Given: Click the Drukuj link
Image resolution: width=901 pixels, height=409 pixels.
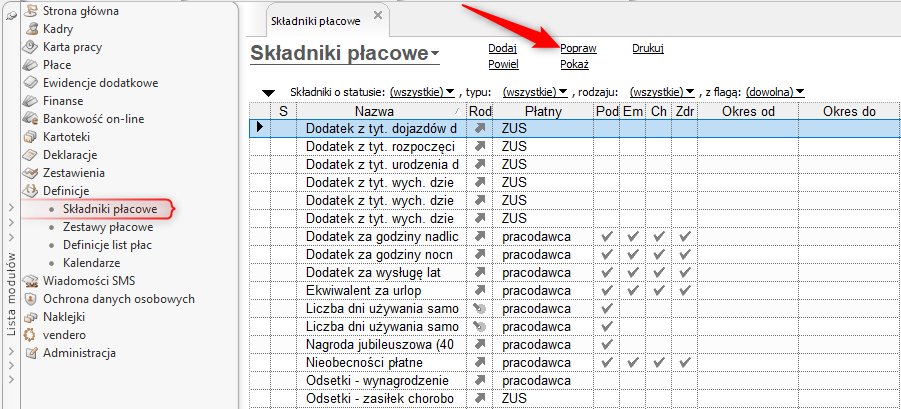Looking at the screenshot, I should click(x=648, y=48).
